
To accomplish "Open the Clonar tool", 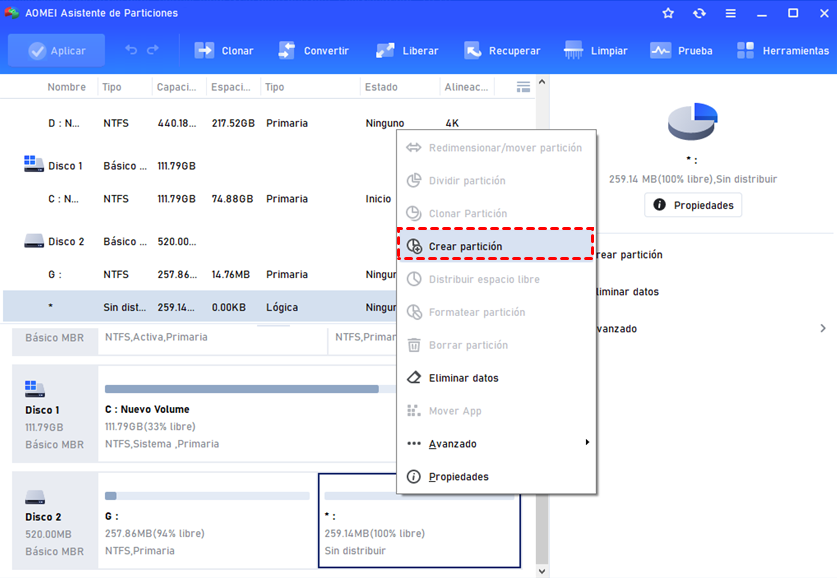I will (x=224, y=51).
